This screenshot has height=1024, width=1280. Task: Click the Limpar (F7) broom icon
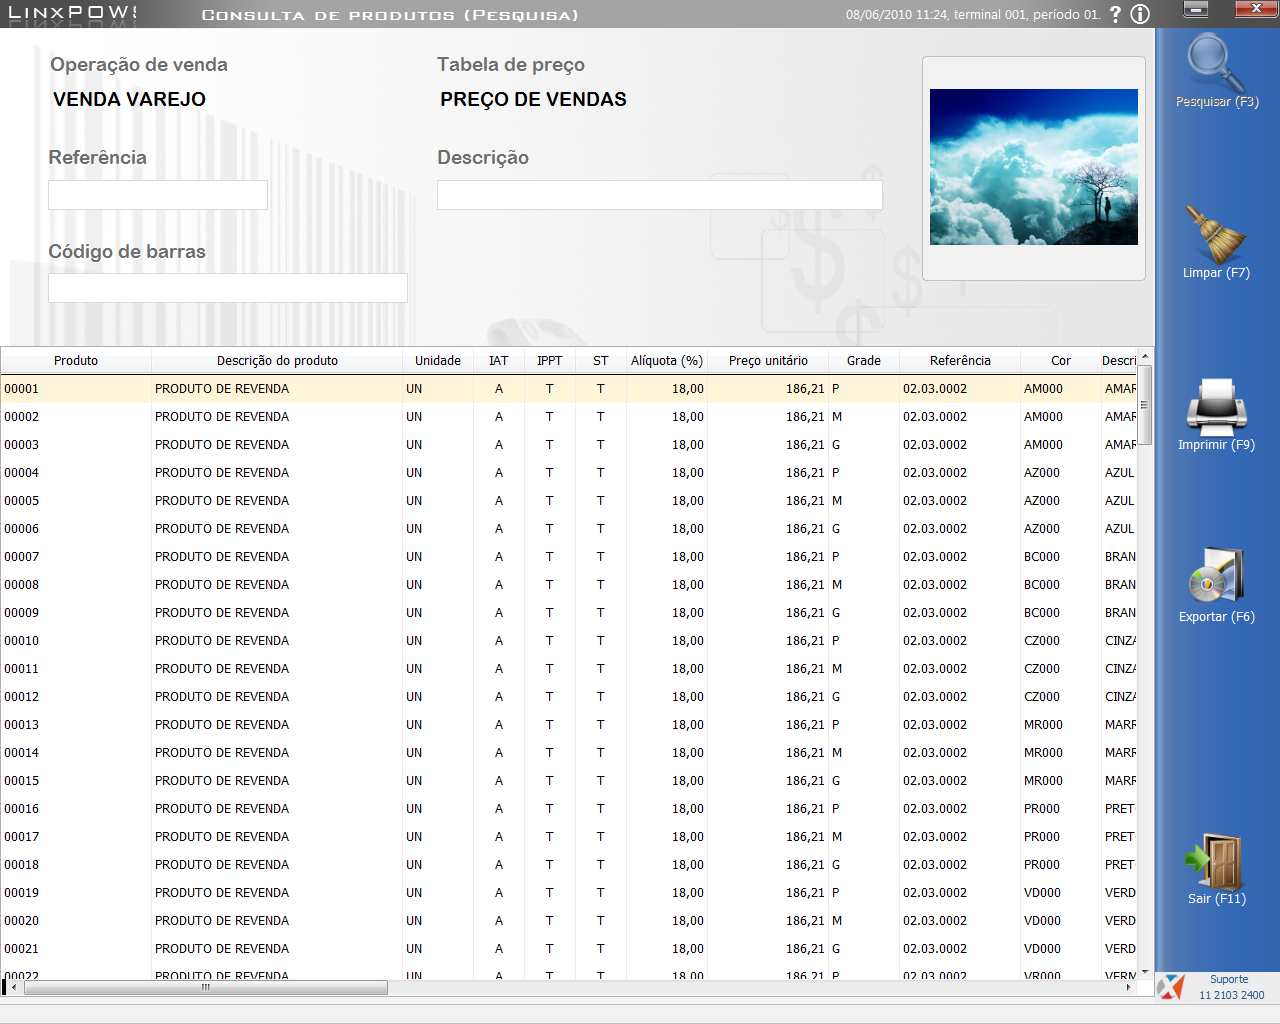pyautogui.click(x=1215, y=234)
